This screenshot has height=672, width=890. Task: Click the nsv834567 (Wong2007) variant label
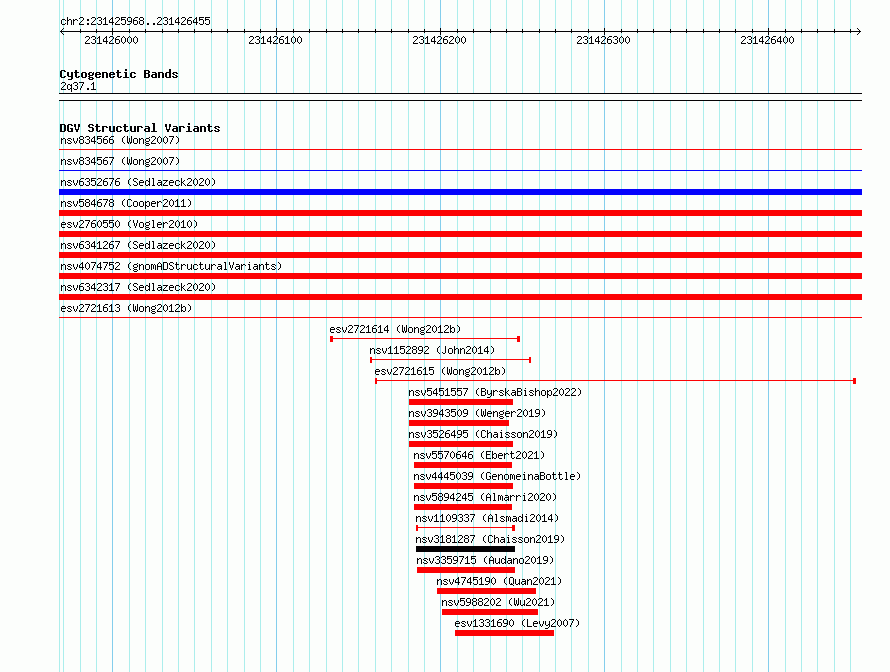tap(120, 161)
